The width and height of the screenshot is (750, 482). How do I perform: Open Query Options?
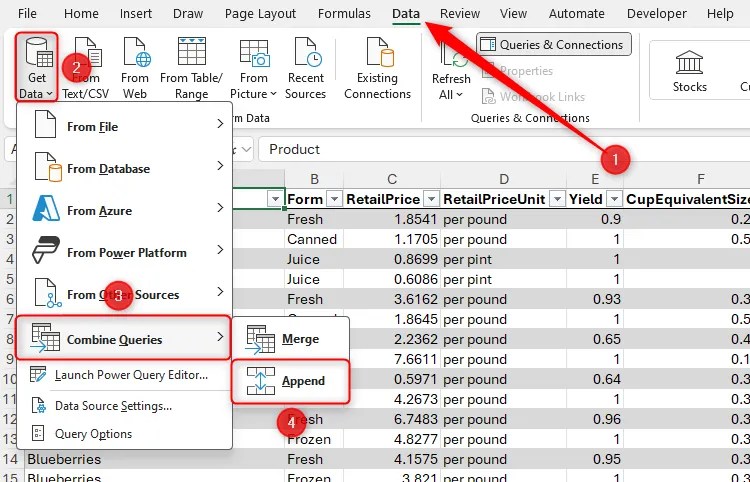[x=124, y=434]
